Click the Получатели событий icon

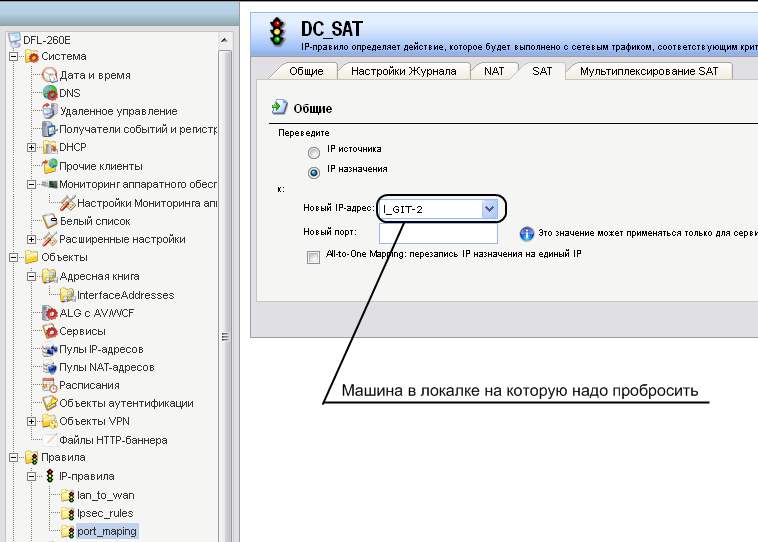[x=50, y=129]
